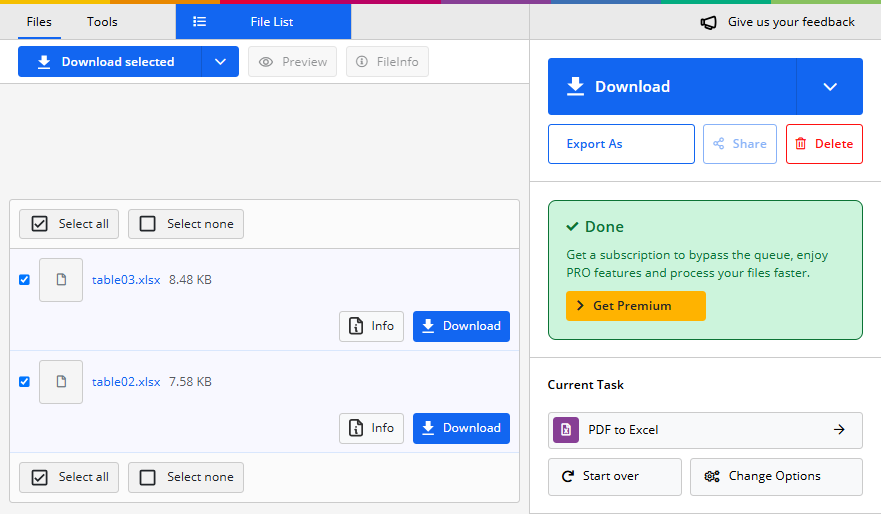Image resolution: width=881 pixels, height=514 pixels.
Task: Click Export As button
Action: (621, 144)
